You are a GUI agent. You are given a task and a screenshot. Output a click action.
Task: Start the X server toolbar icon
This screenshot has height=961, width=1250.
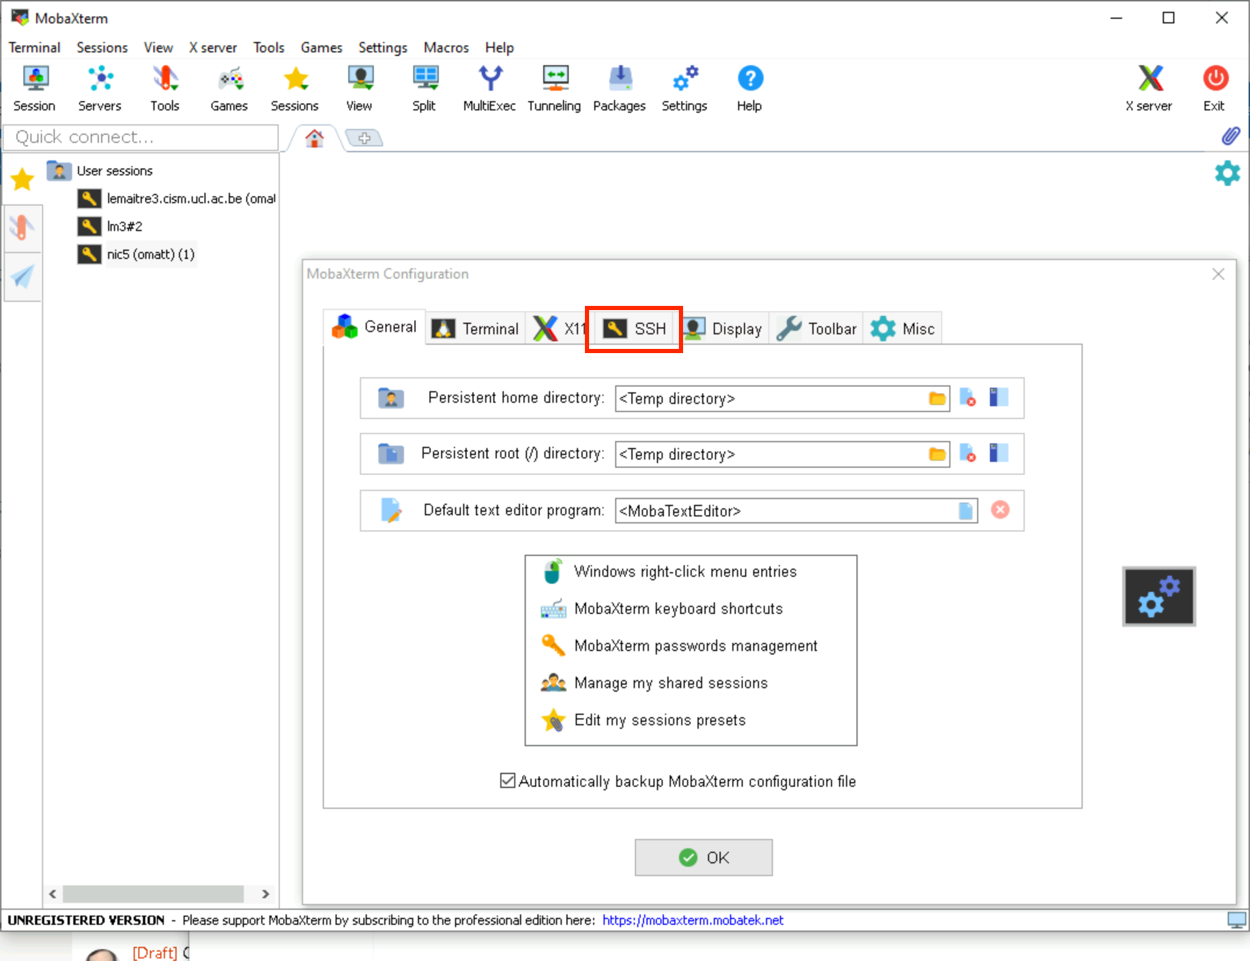(1149, 89)
